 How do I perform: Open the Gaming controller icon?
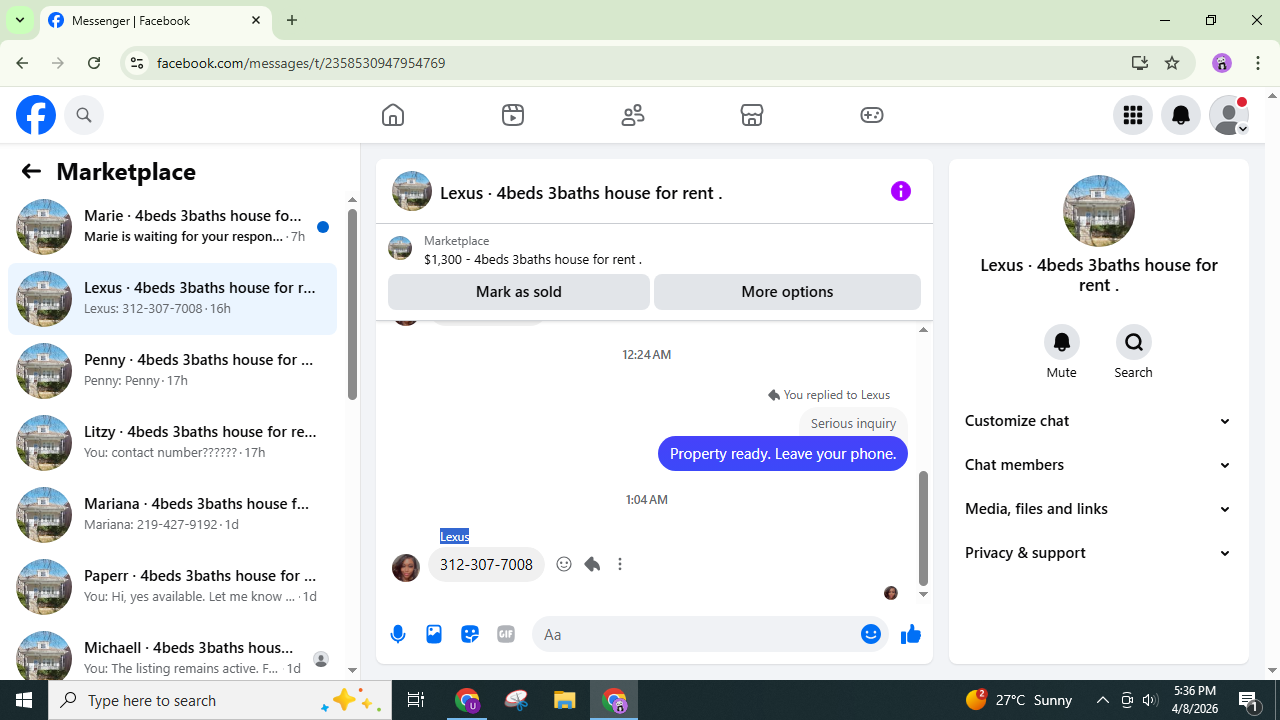click(872, 115)
